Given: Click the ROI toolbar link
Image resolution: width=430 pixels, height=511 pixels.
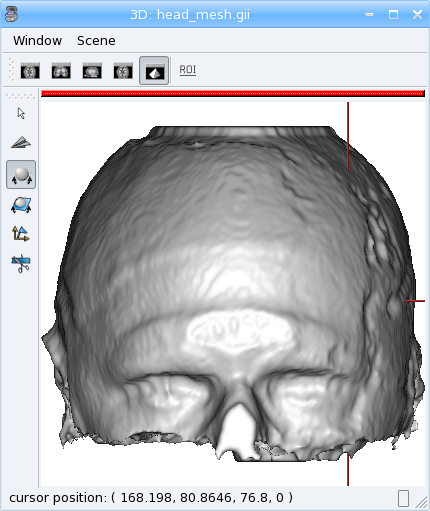Looking at the screenshot, I should [188, 70].
